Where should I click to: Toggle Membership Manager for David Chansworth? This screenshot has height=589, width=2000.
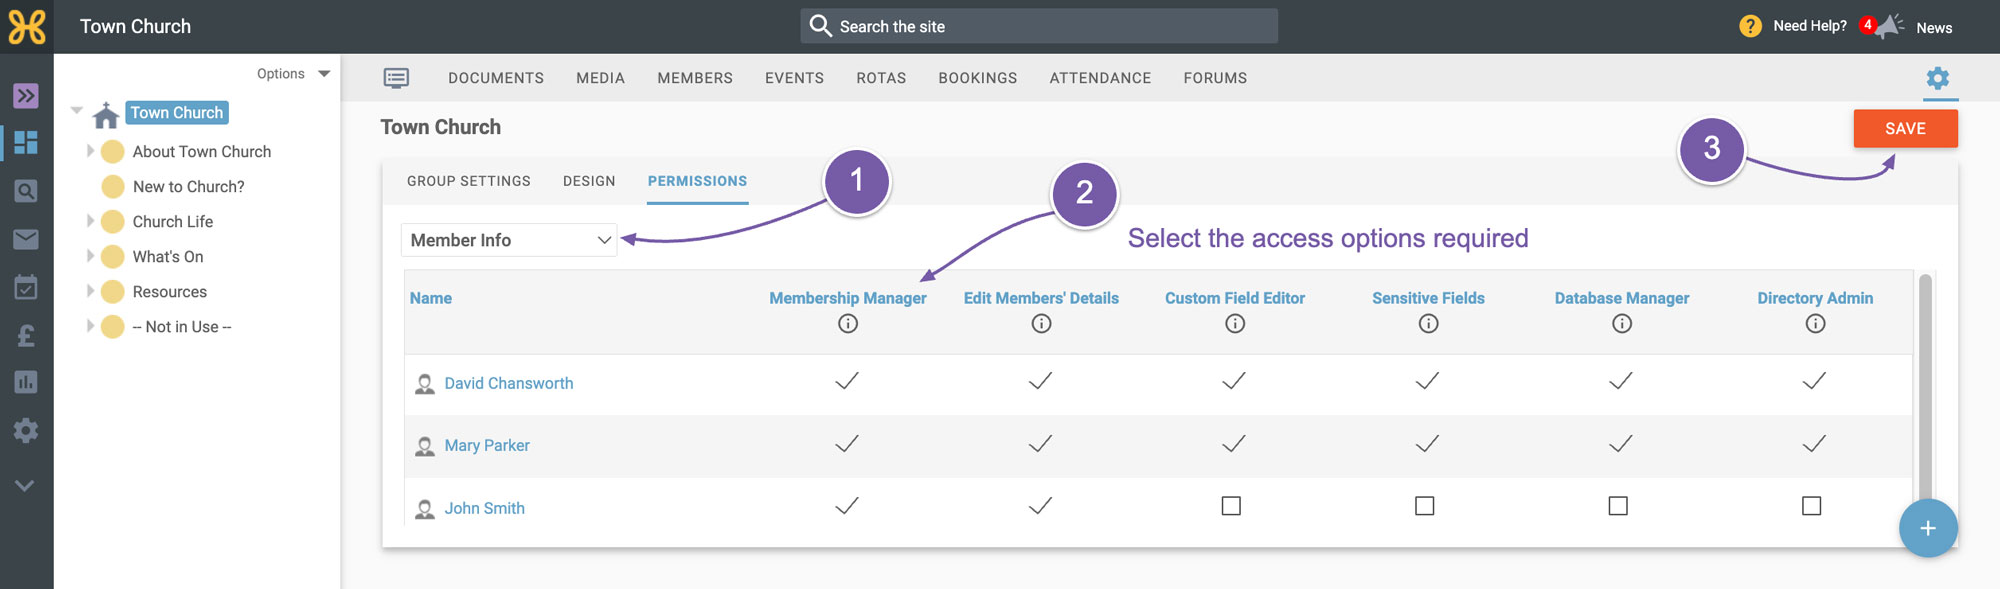tap(847, 381)
